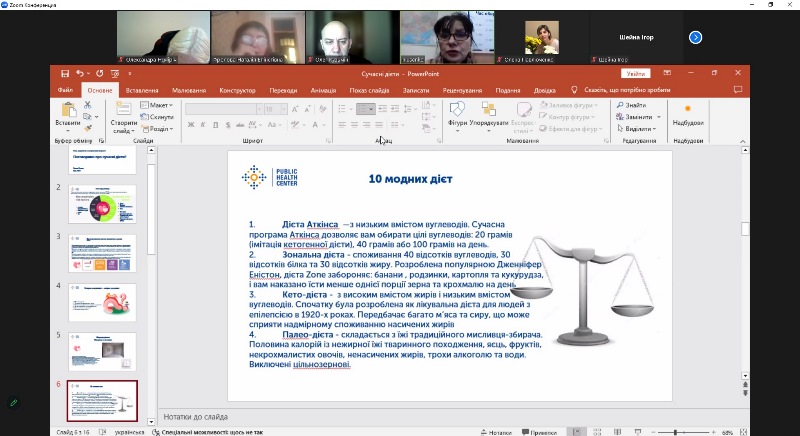The width and height of the screenshot is (800, 436).
Task: Open the font size 18 dropdown
Action: (285, 109)
